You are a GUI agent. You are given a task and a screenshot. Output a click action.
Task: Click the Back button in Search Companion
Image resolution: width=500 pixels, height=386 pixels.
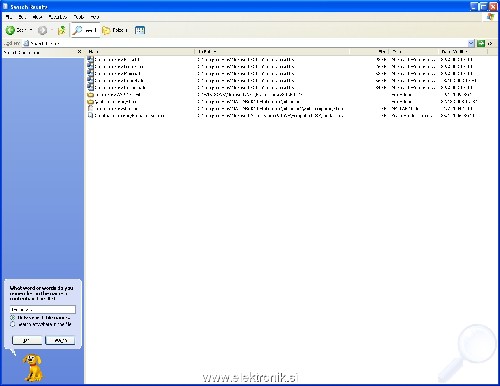point(27,340)
